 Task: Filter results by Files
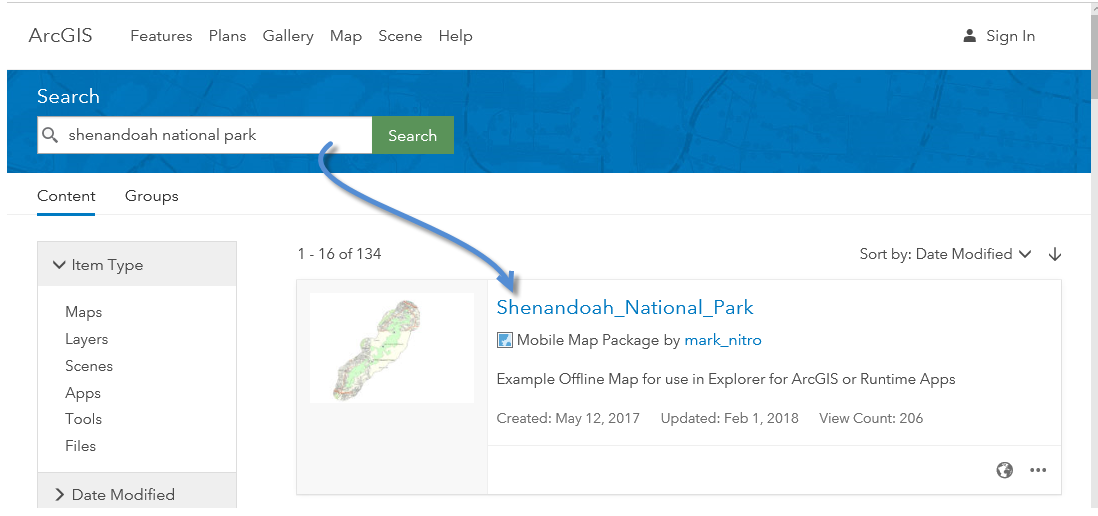click(x=81, y=445)
